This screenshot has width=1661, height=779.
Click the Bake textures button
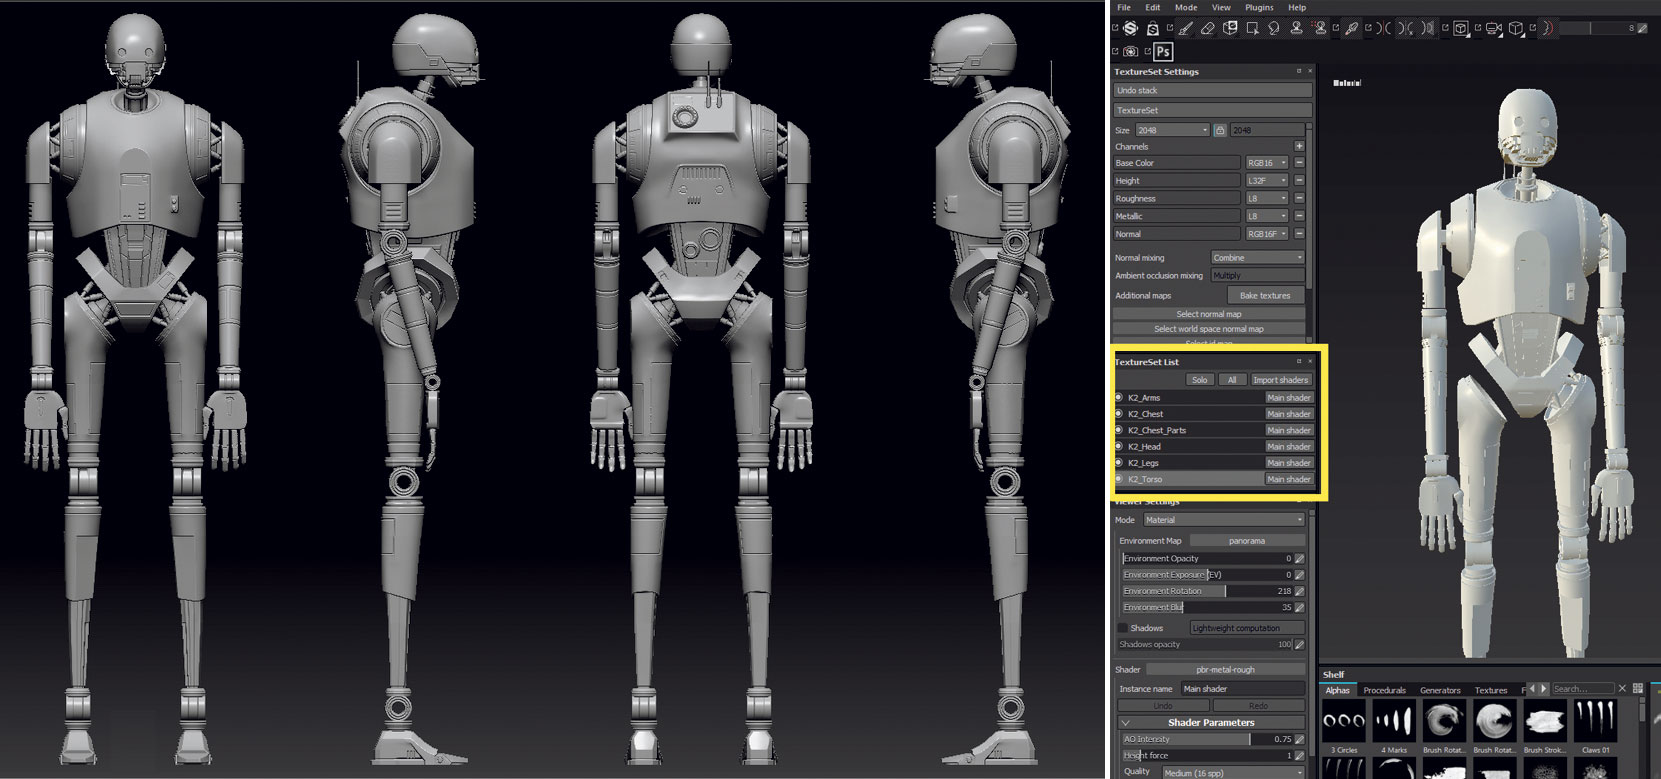1265,295
